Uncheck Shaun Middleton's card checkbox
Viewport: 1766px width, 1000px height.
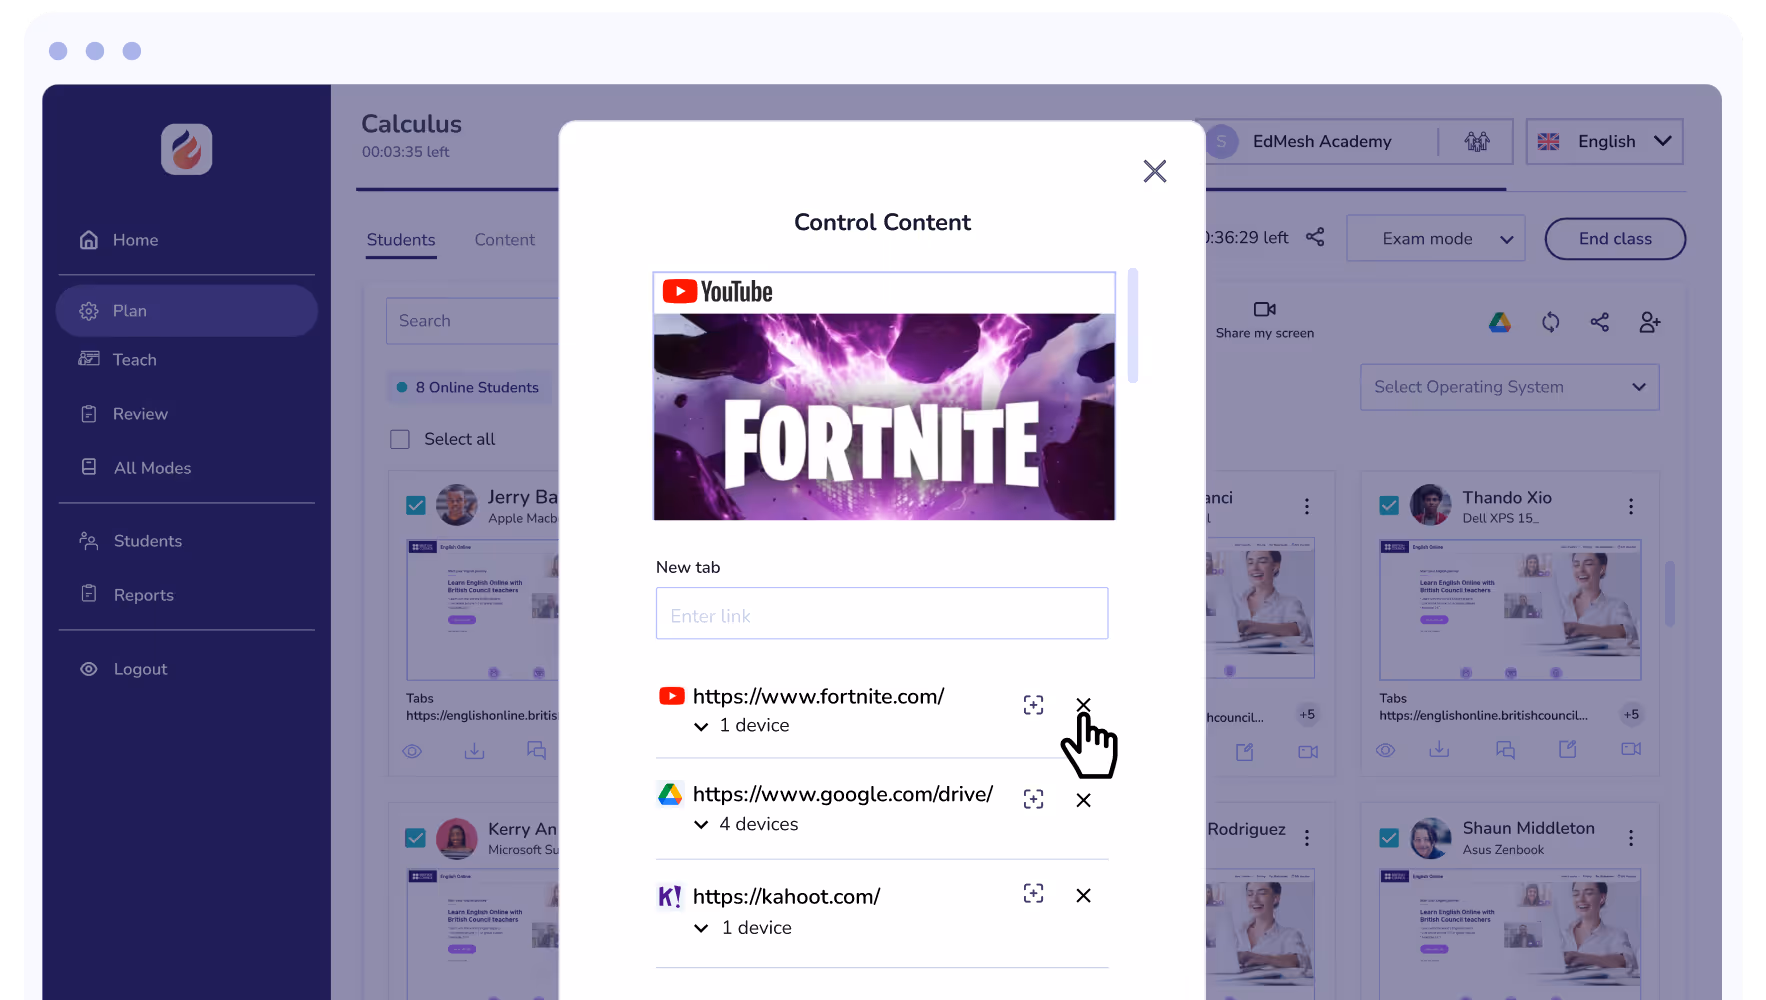tap(1389, 838)
